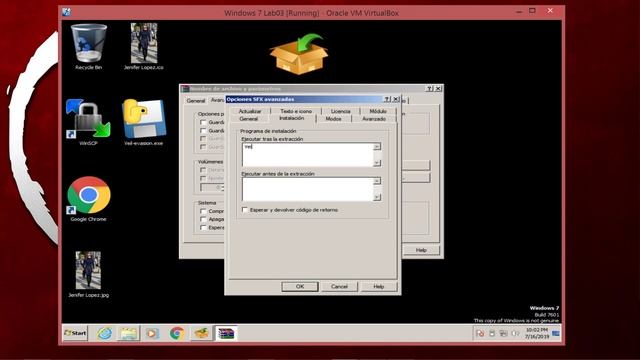Open the Windows Start button
The image size is (640, 360).
tap(76, 333)
